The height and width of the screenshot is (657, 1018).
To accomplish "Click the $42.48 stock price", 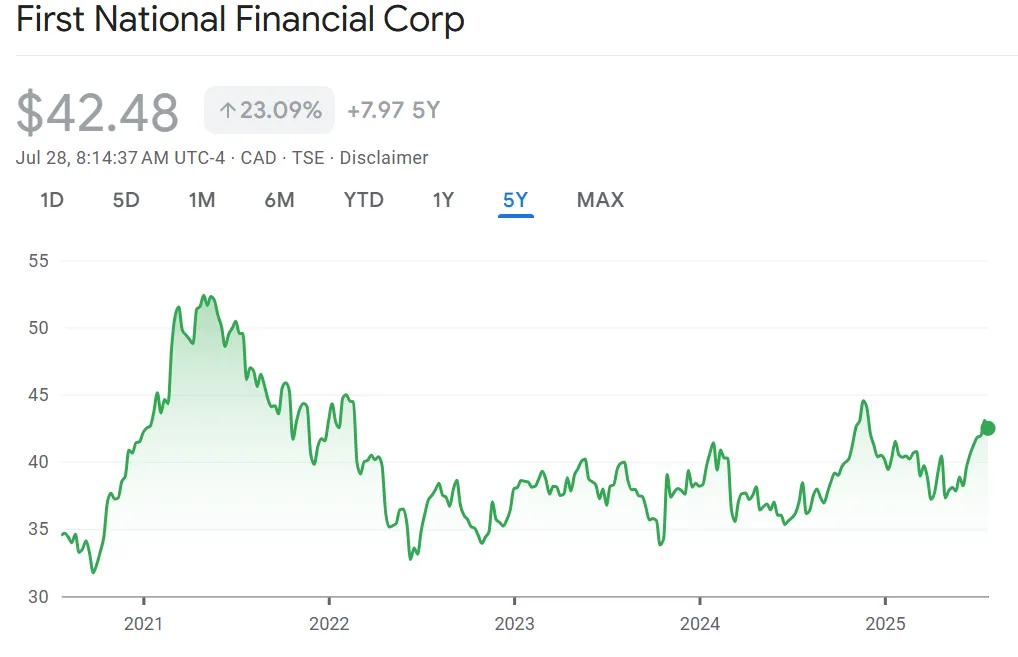I will pyautogui.click(x=98, y=112).
